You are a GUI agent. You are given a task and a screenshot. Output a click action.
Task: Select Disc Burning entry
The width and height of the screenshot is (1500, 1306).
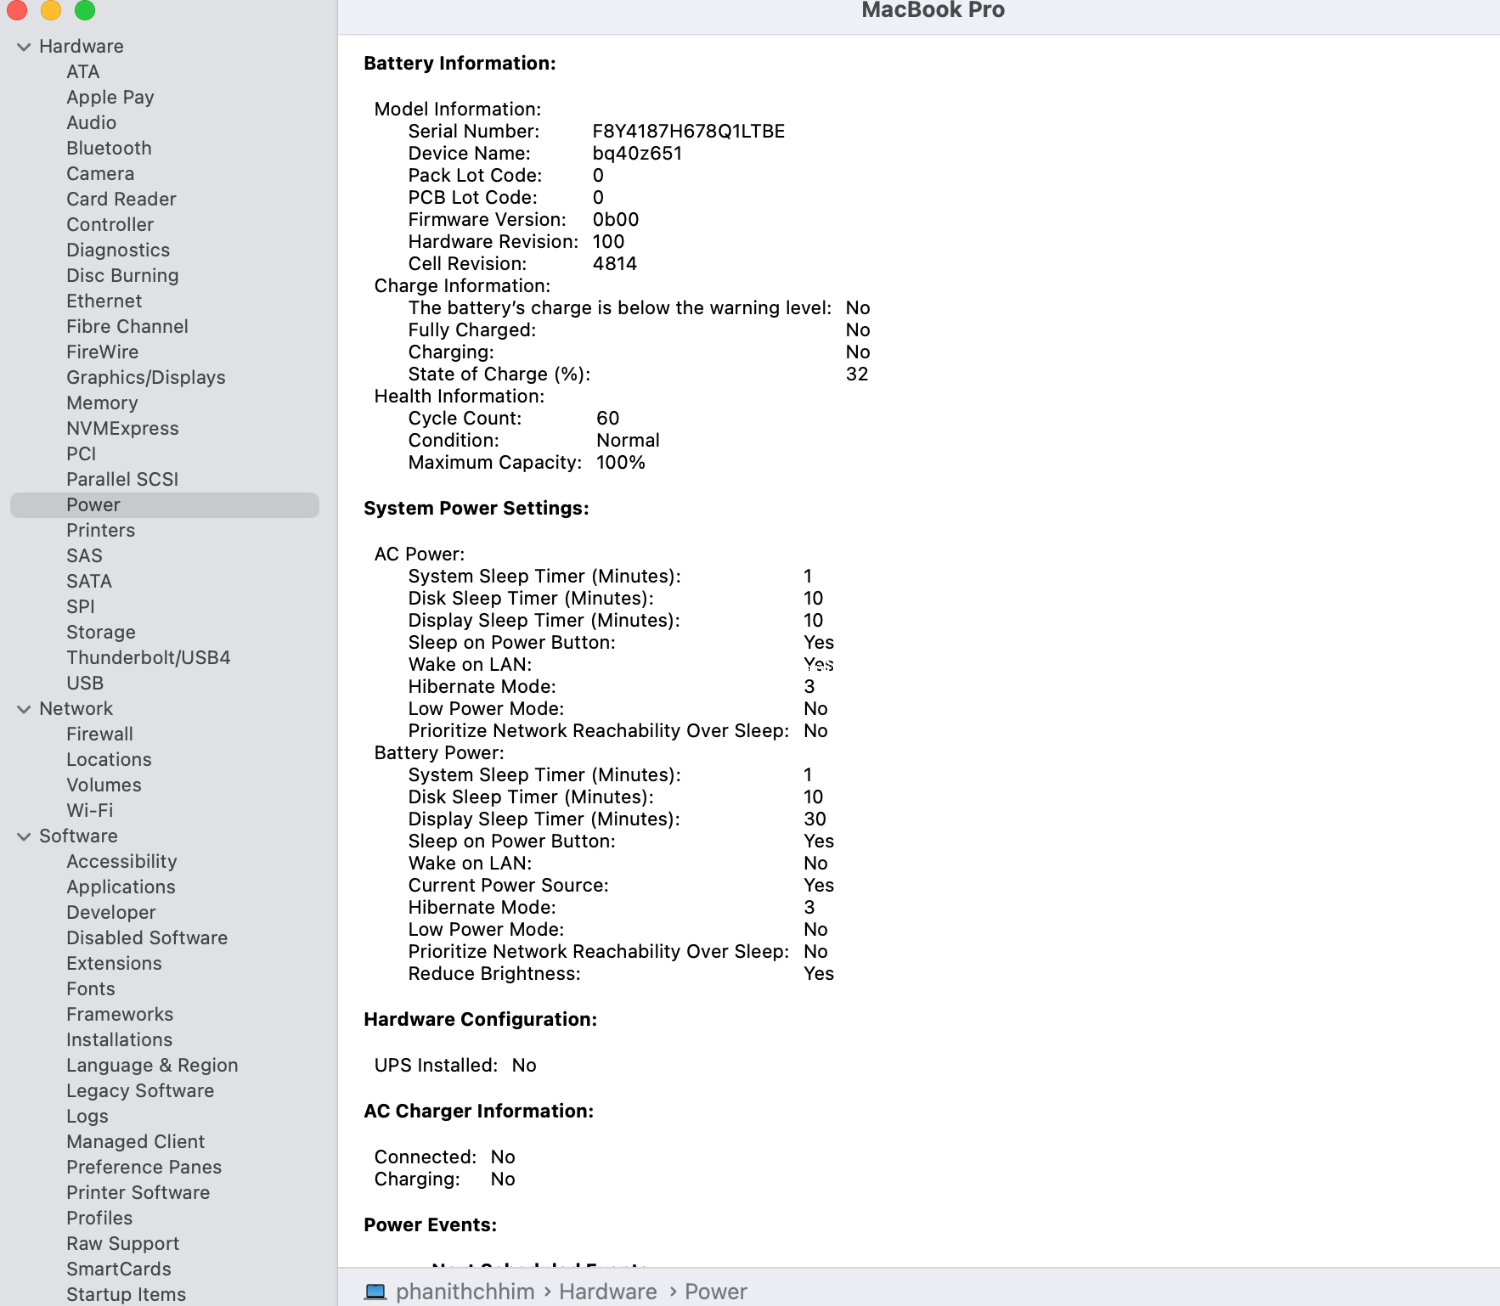[122, 276]
